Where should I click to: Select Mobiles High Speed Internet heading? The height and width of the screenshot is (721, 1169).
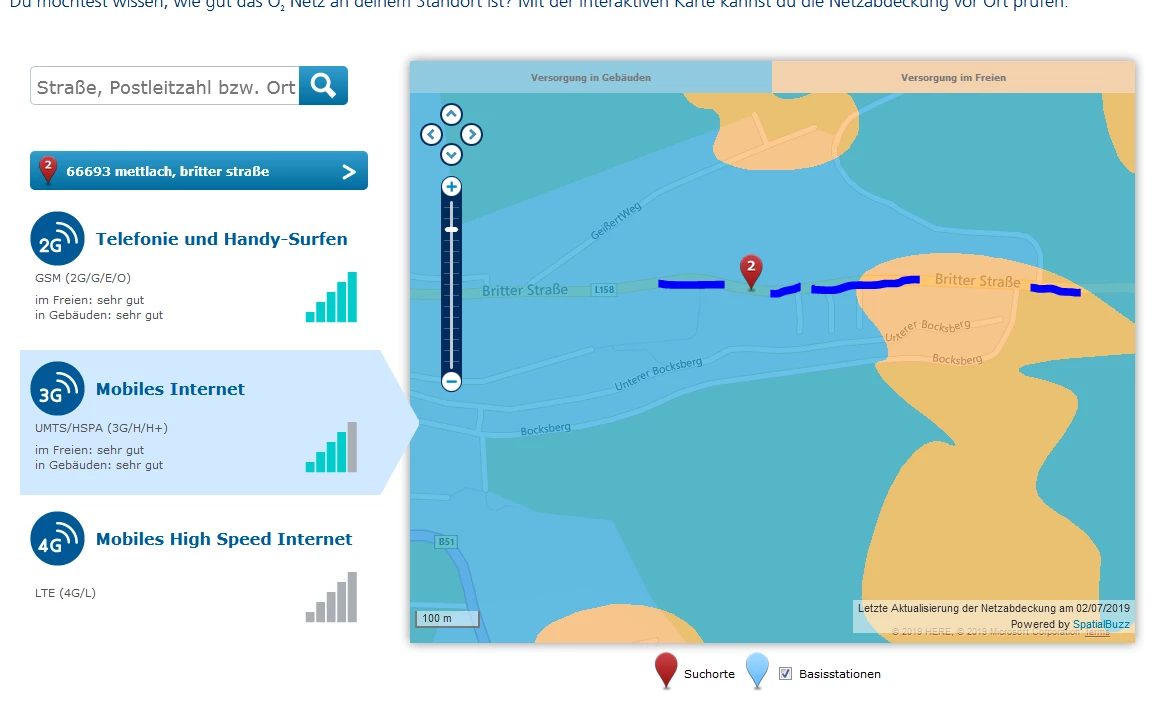click(x=224, y=539)
